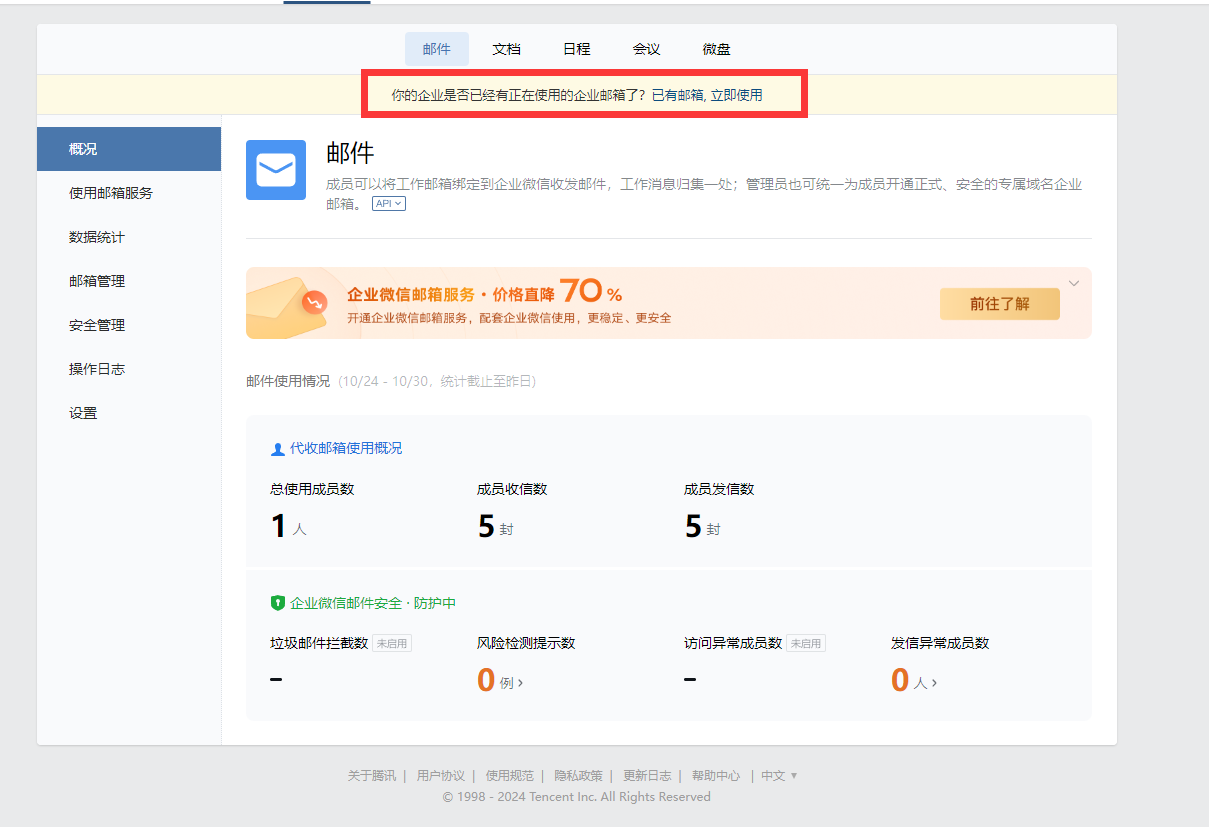Open the 微盘 tab
The height and width of the screenshot is (827, 1209).
coord(716,49)
